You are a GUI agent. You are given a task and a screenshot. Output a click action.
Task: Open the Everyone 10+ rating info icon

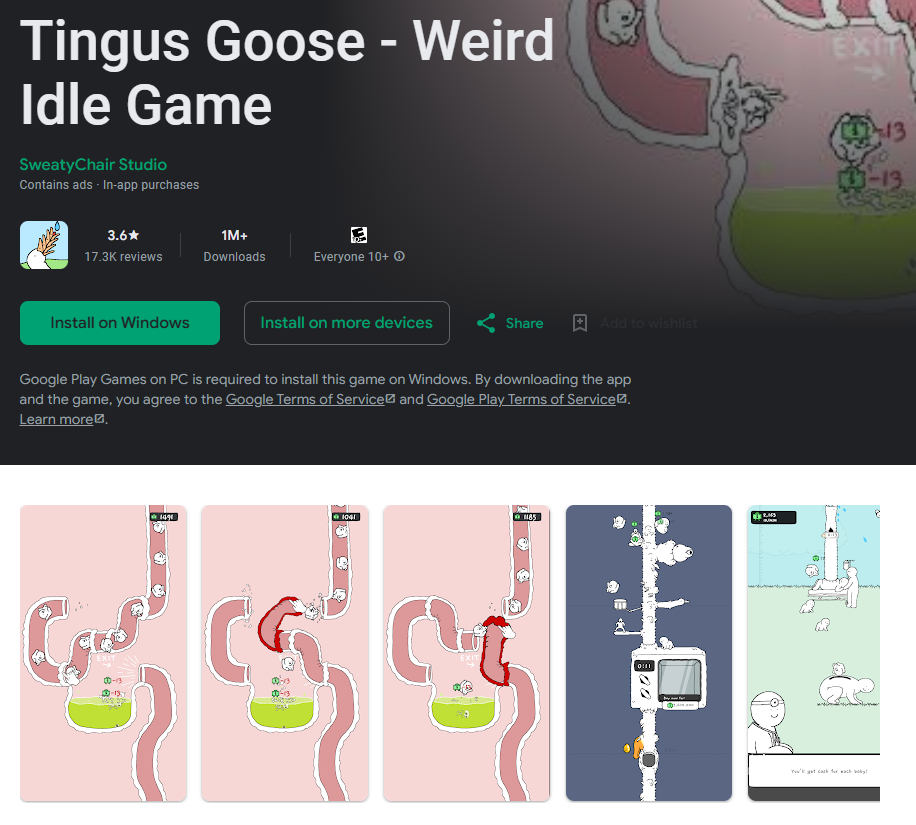[399, 256]
